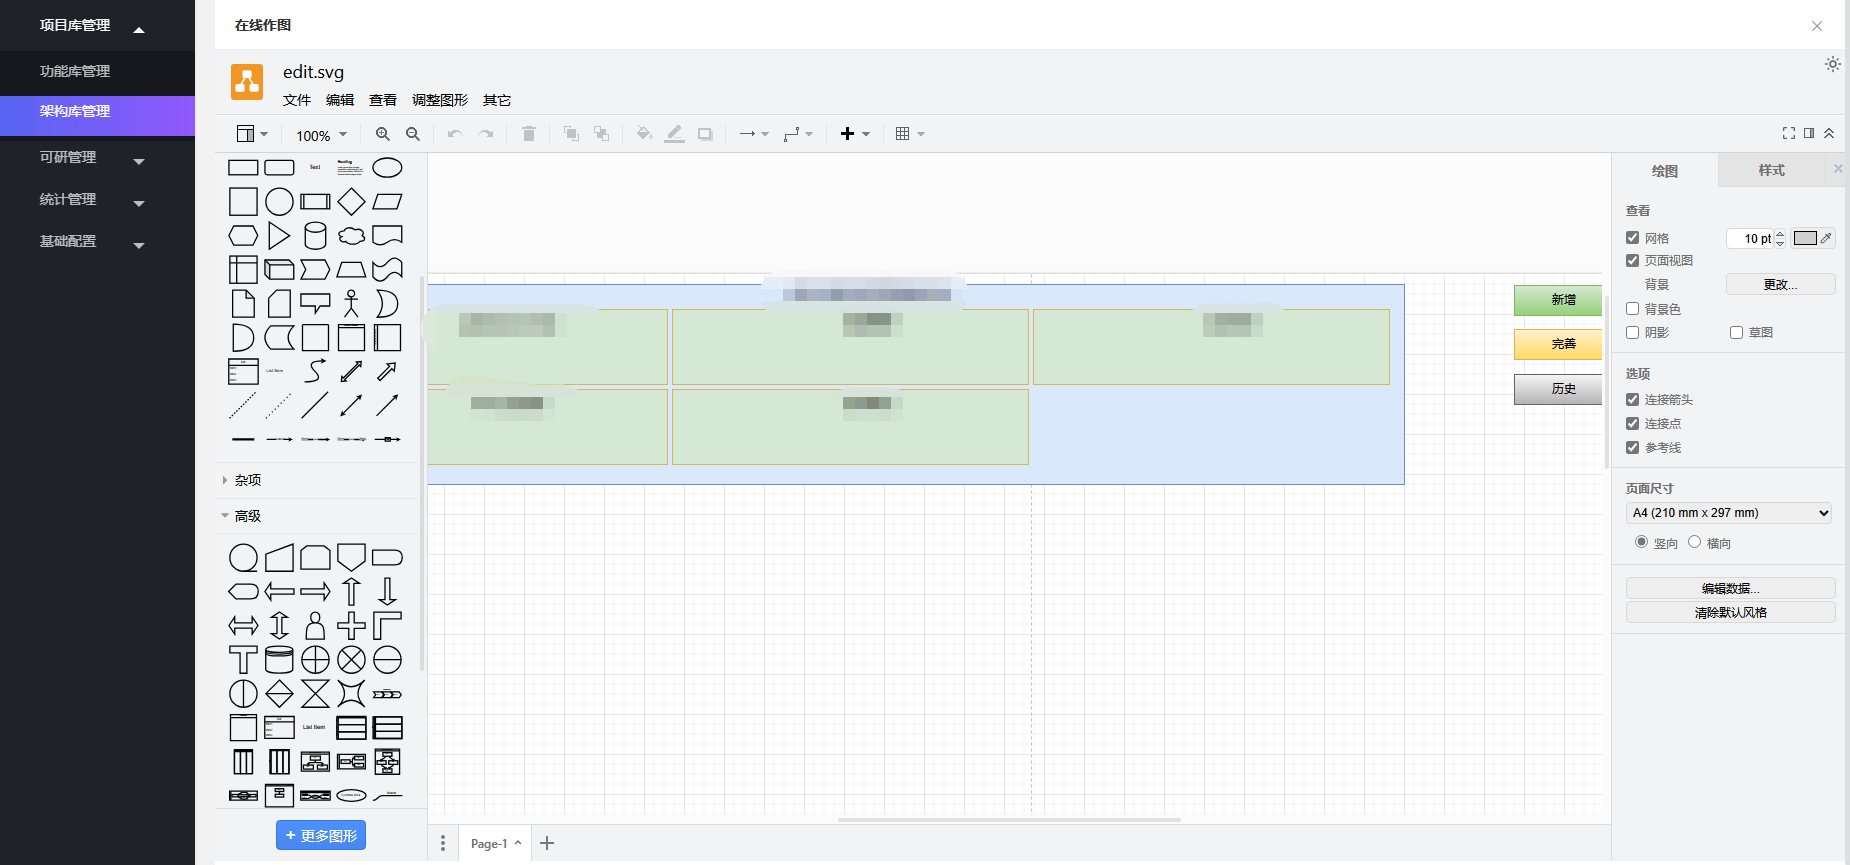Select the actor stick figure shape

point(351,304)
